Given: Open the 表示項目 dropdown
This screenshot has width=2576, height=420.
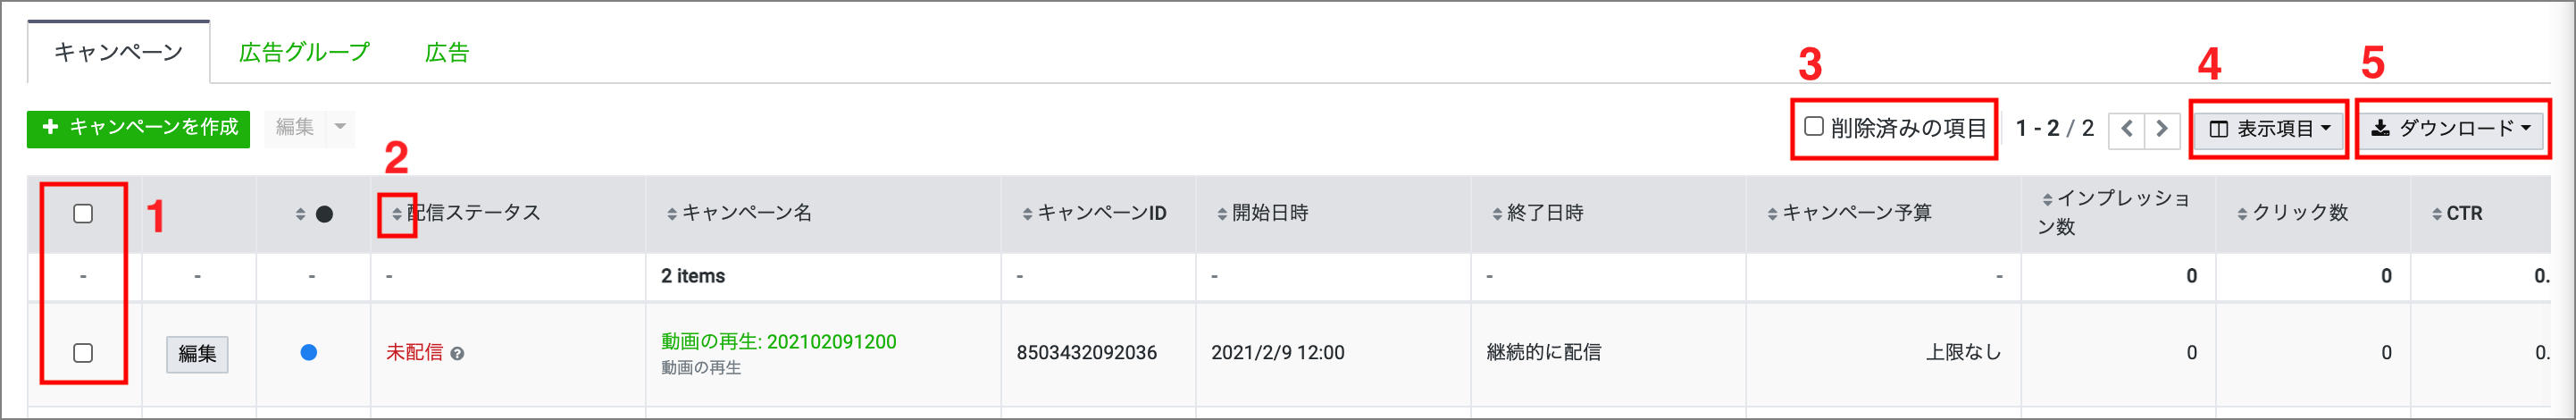Looking at the screenshot, I should pyautogui.click(x=2269, y=129).
